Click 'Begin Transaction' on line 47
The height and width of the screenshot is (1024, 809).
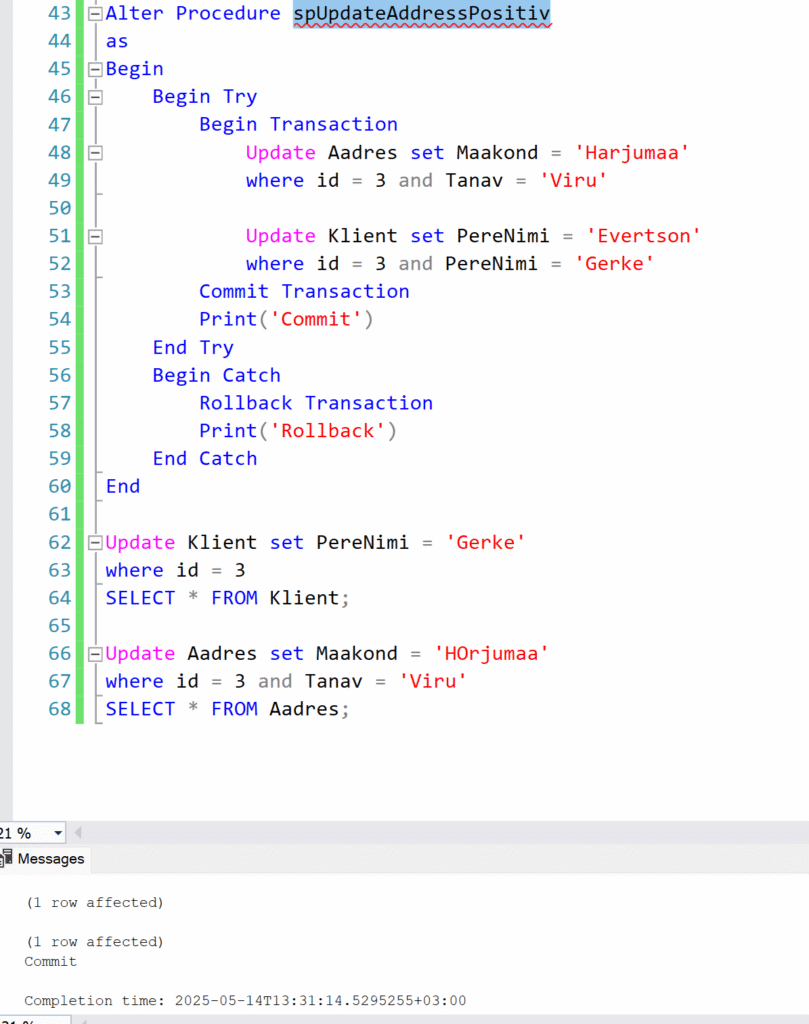click(x=298, y=125)
